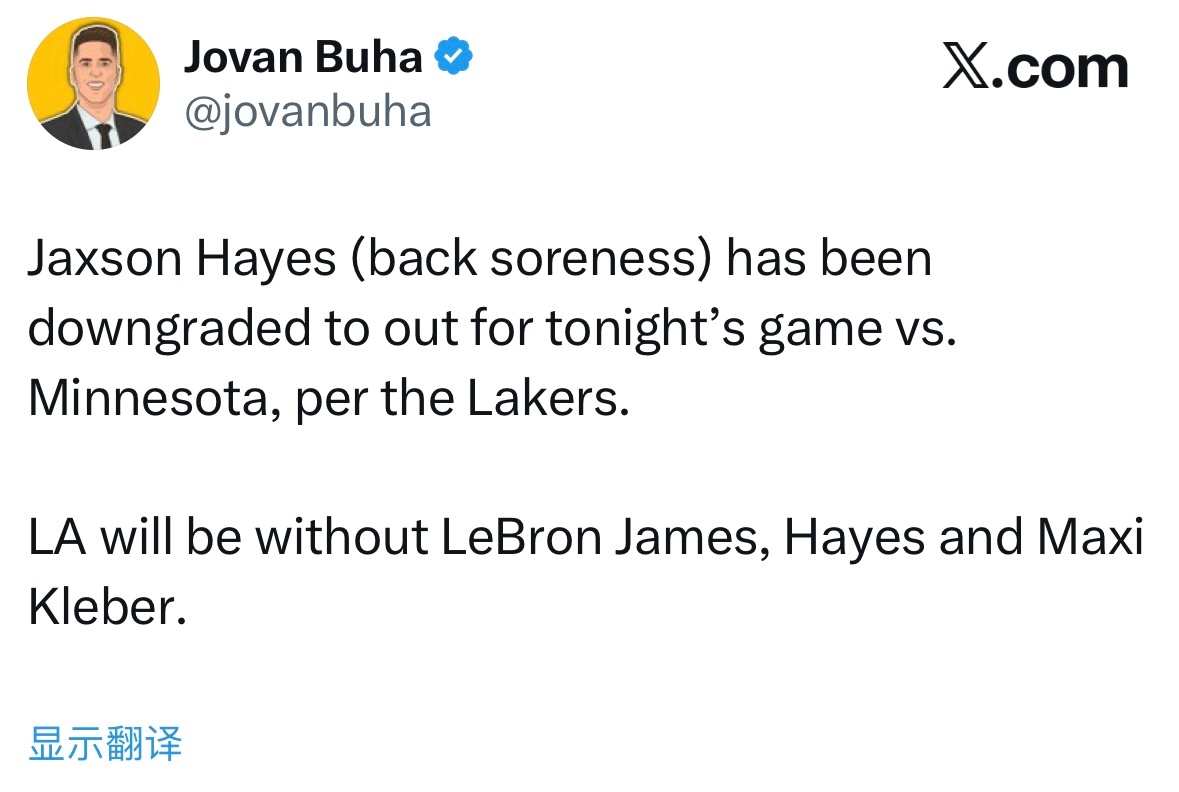This screenshot has width=1179, height=792.
Task: Click the blue verified badge
Action: [x=455, y=58]
